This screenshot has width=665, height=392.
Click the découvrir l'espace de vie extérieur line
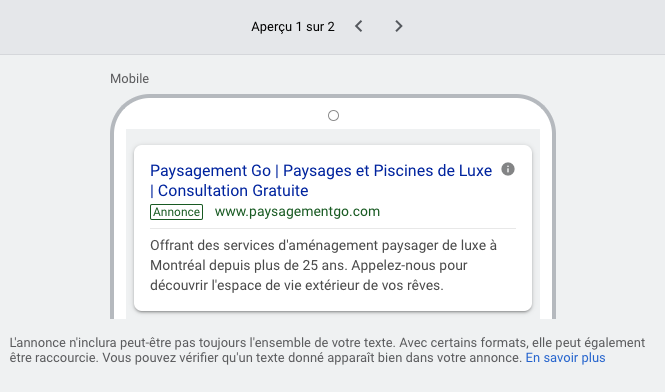click(x=296, y=285)
